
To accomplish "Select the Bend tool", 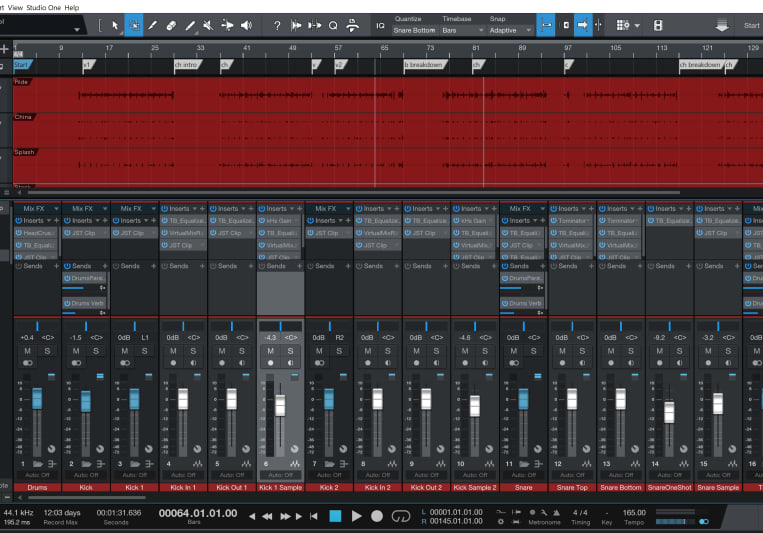I will click(x=227, y=25).
